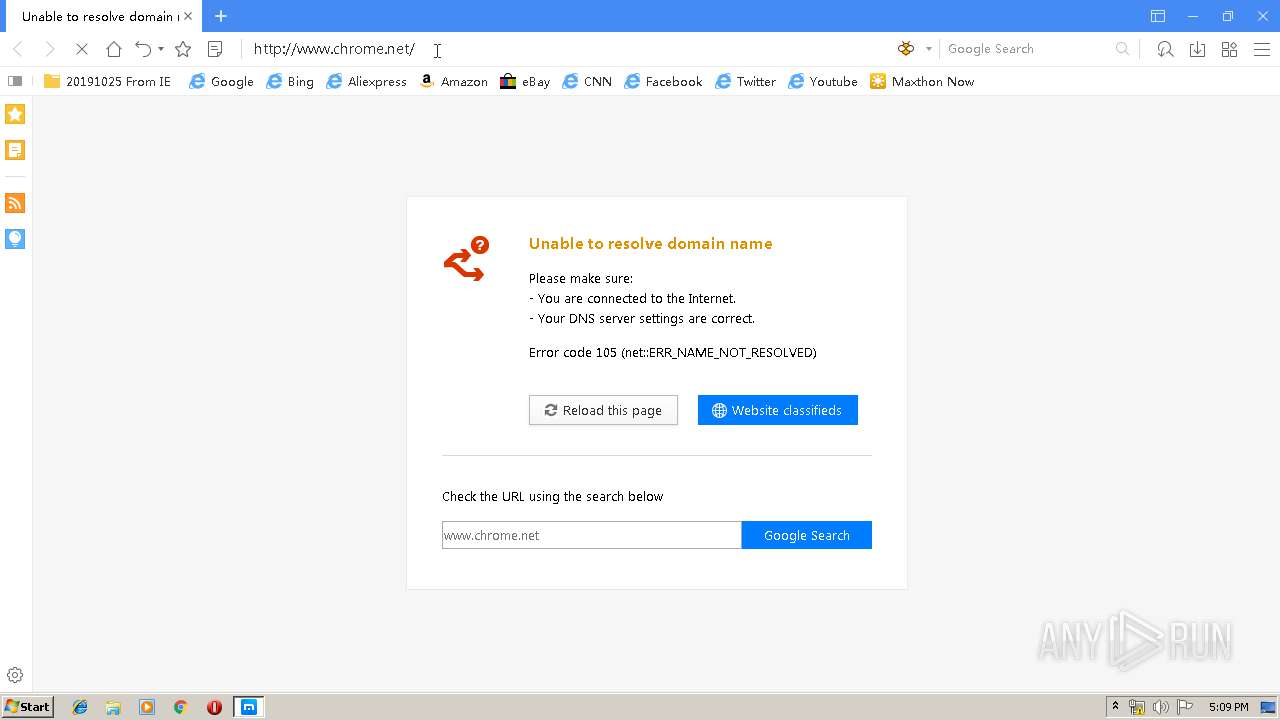Open the Windows Start menu
This screenshot has width=1280, height=720.
tap(27, 707)
